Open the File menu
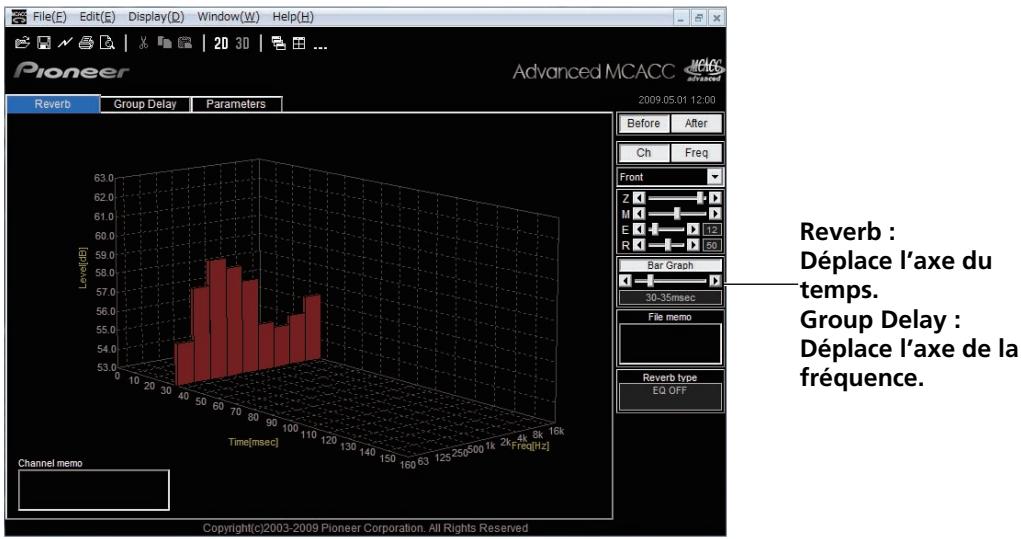1021x539 pixels. pos(49,17)
